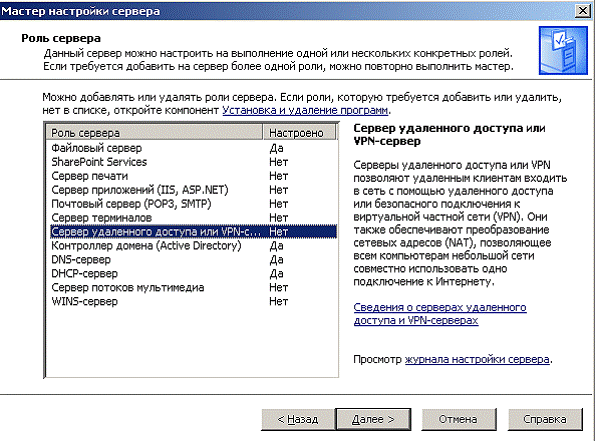Screen dimensions: 595x441
Task: Select Контроллер домена (Active Directory) row
Action: tap(193, 246)
